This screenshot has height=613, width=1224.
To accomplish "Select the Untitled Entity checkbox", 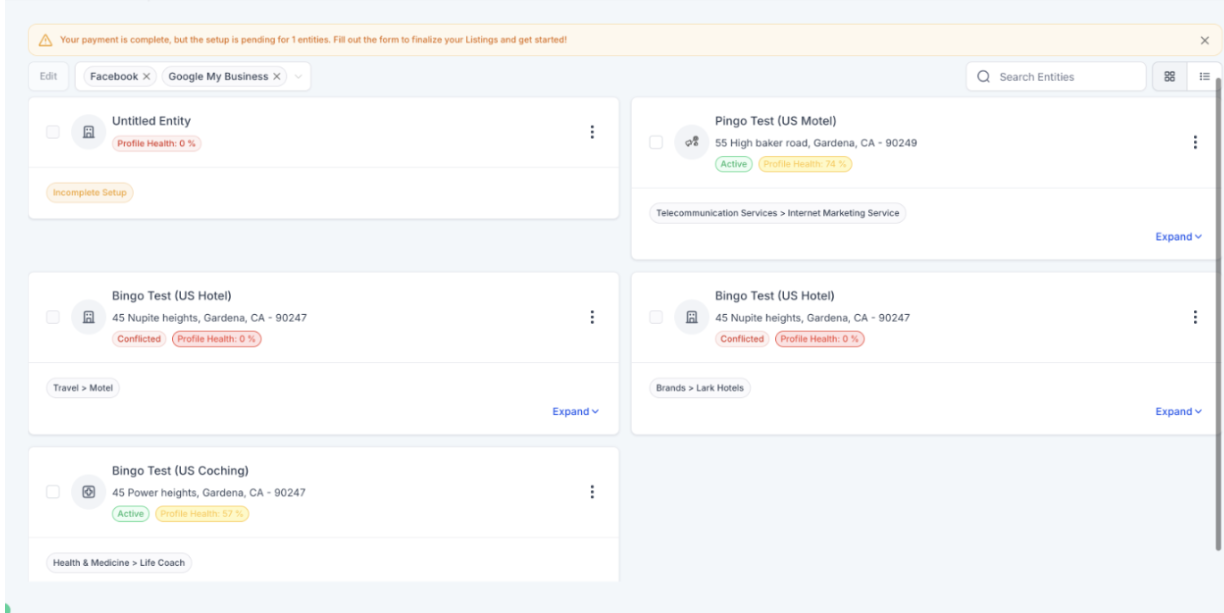I will (x=53, y=133).
